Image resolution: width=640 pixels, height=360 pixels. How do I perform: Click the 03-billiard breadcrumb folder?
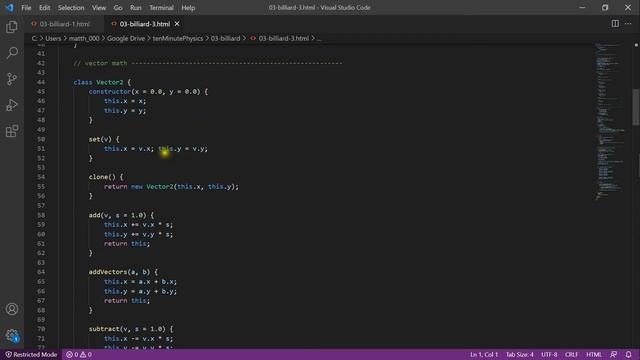225,38
